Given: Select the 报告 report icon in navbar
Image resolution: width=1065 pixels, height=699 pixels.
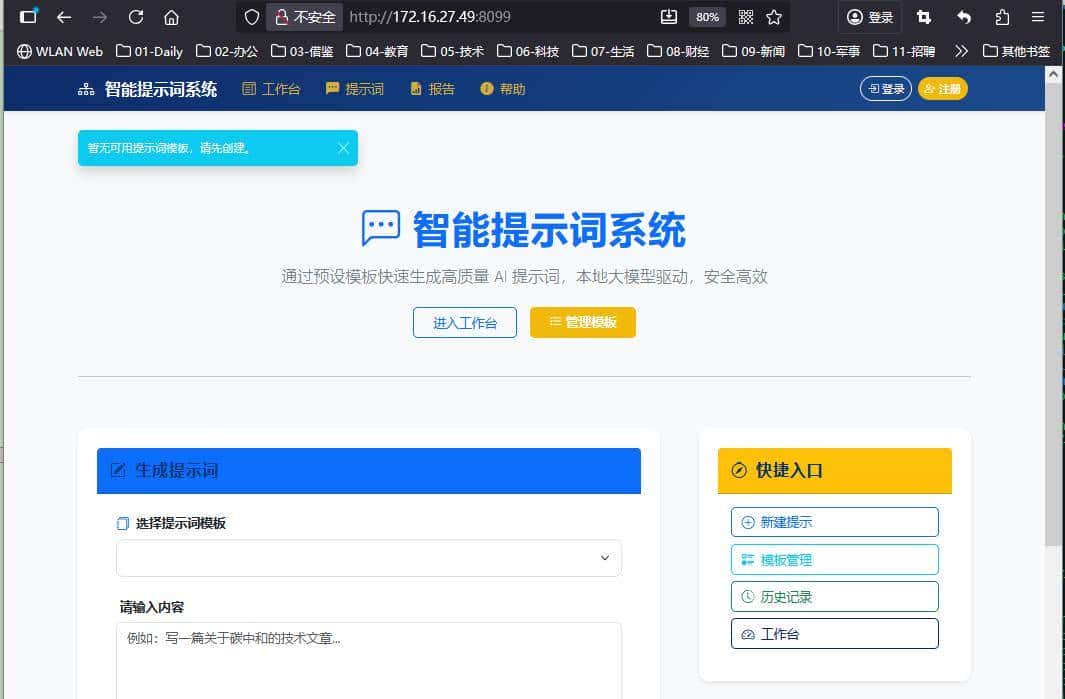Looking at the screenshot, I should tap(415, 88).
